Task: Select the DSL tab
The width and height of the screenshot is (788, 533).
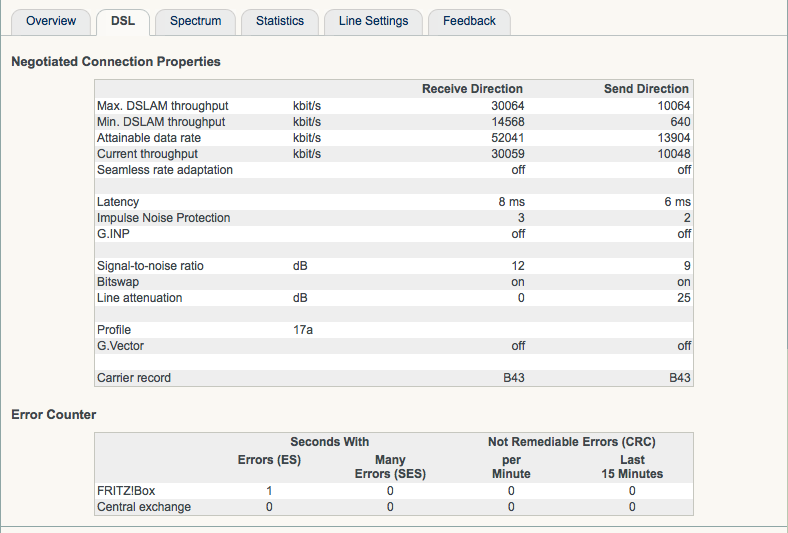Action: (123, 21)
